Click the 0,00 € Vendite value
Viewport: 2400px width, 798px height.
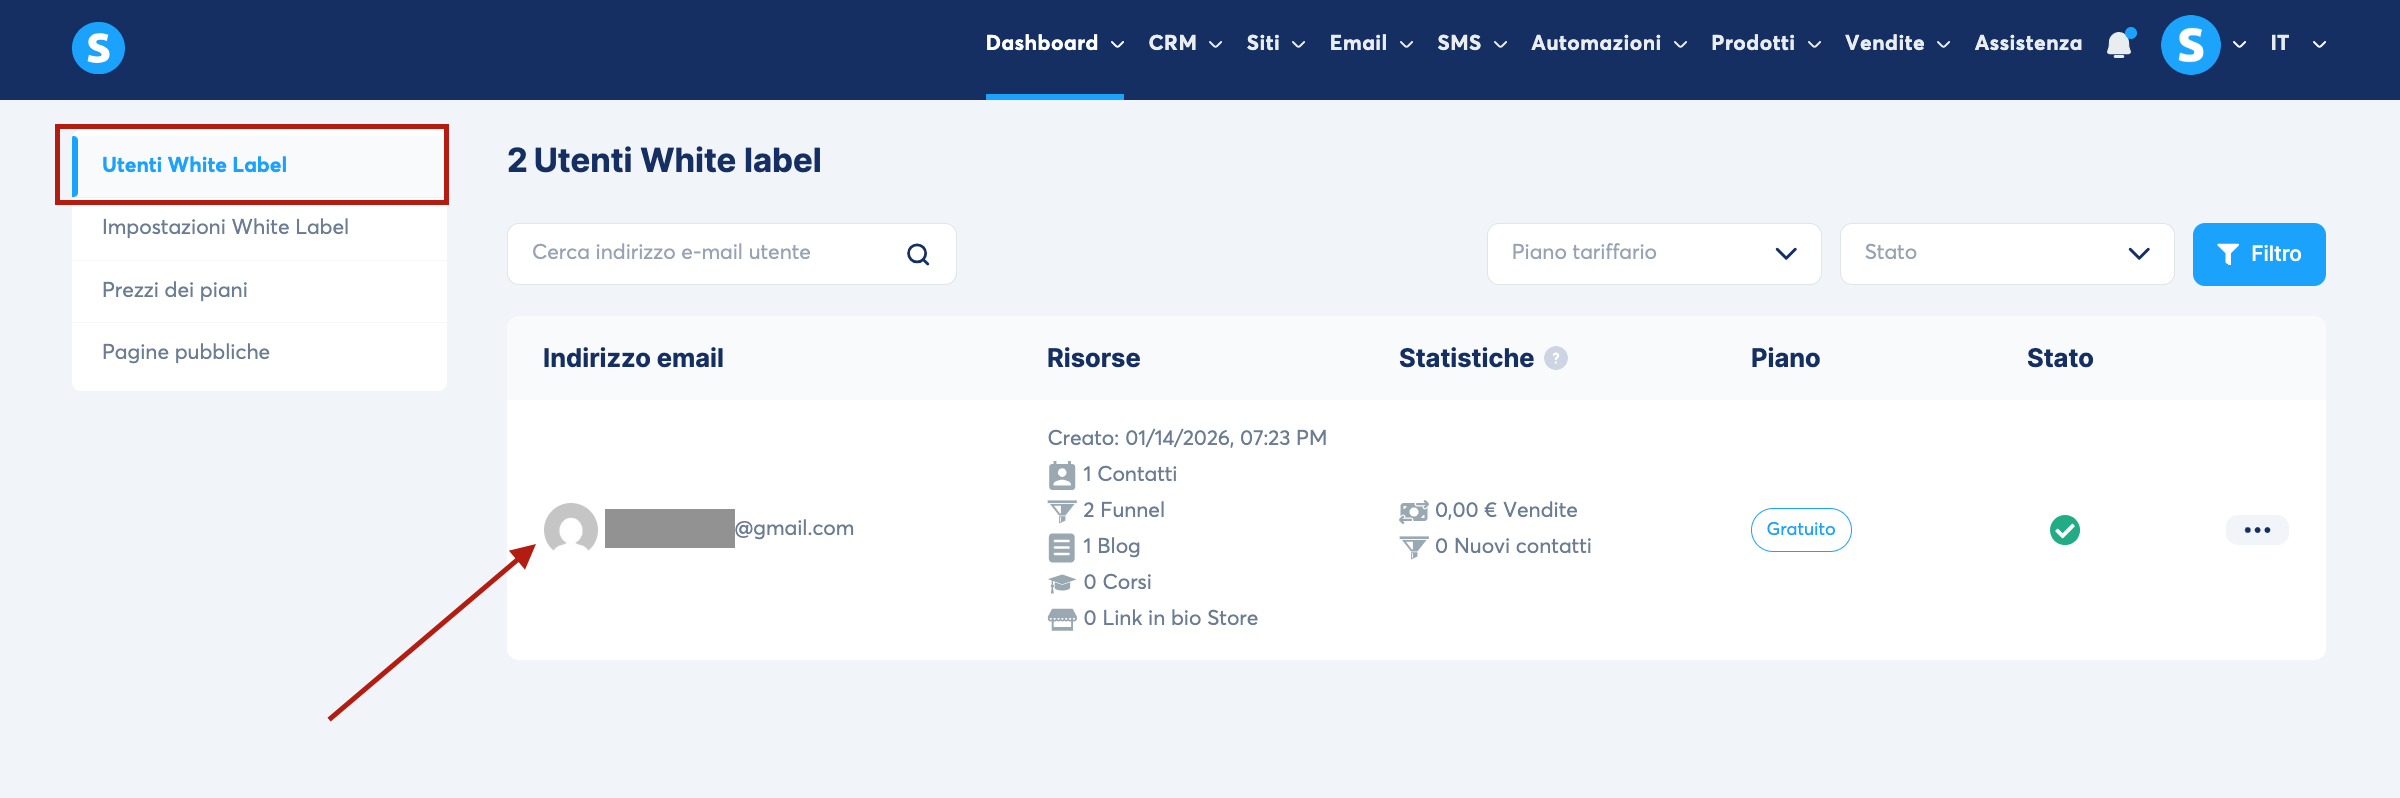tap(1506, 510)
